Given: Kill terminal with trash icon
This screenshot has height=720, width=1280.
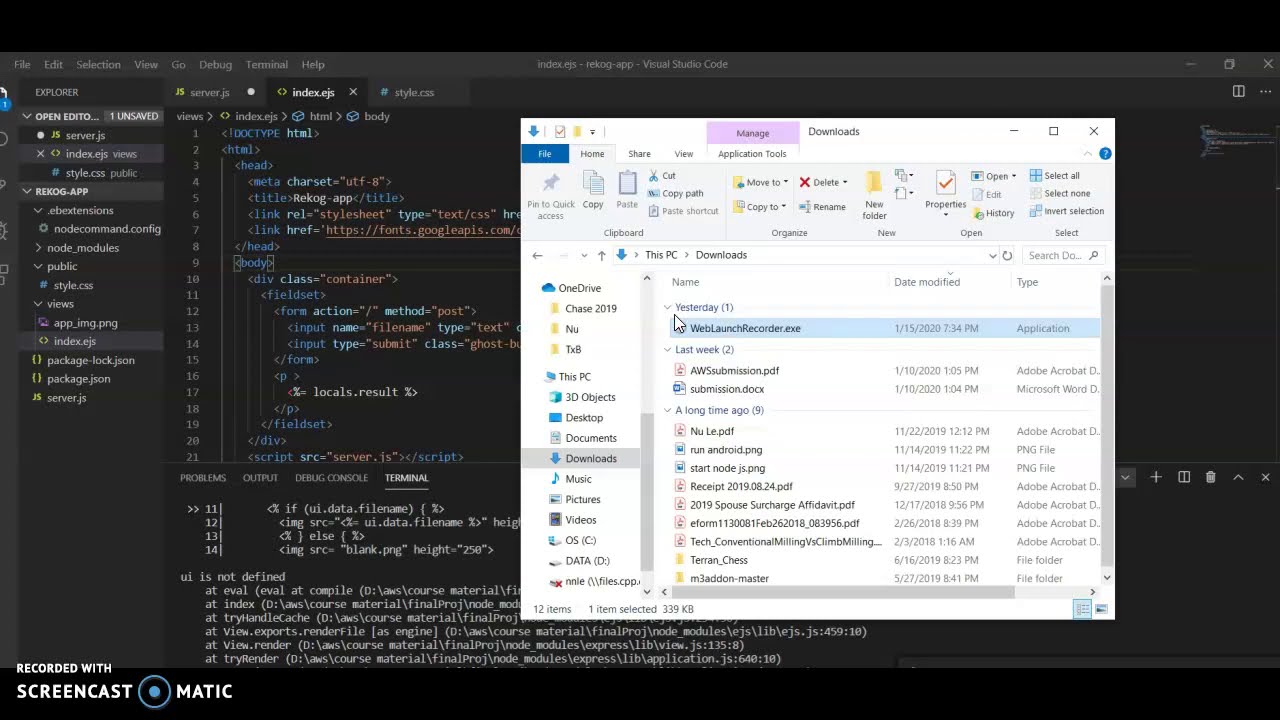Looking at the screenshot, I should tap(1211, 478).
